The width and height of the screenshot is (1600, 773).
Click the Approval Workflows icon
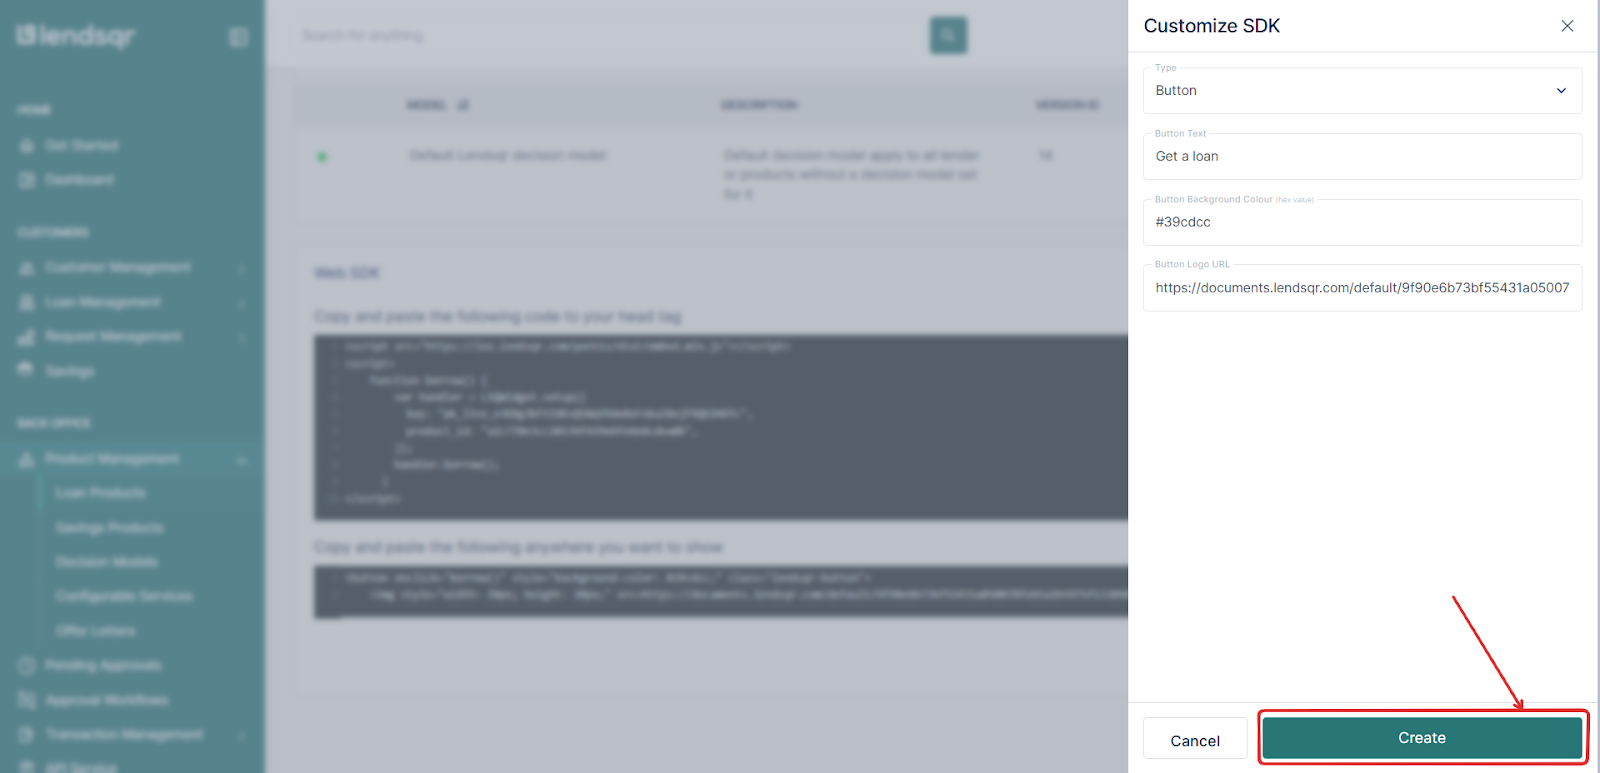click(27, 700)
